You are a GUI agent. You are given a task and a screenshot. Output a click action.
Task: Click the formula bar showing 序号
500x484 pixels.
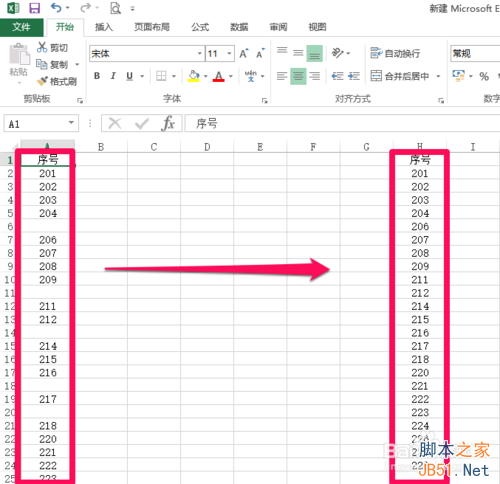pyautogui.click(x=343, y=124)
